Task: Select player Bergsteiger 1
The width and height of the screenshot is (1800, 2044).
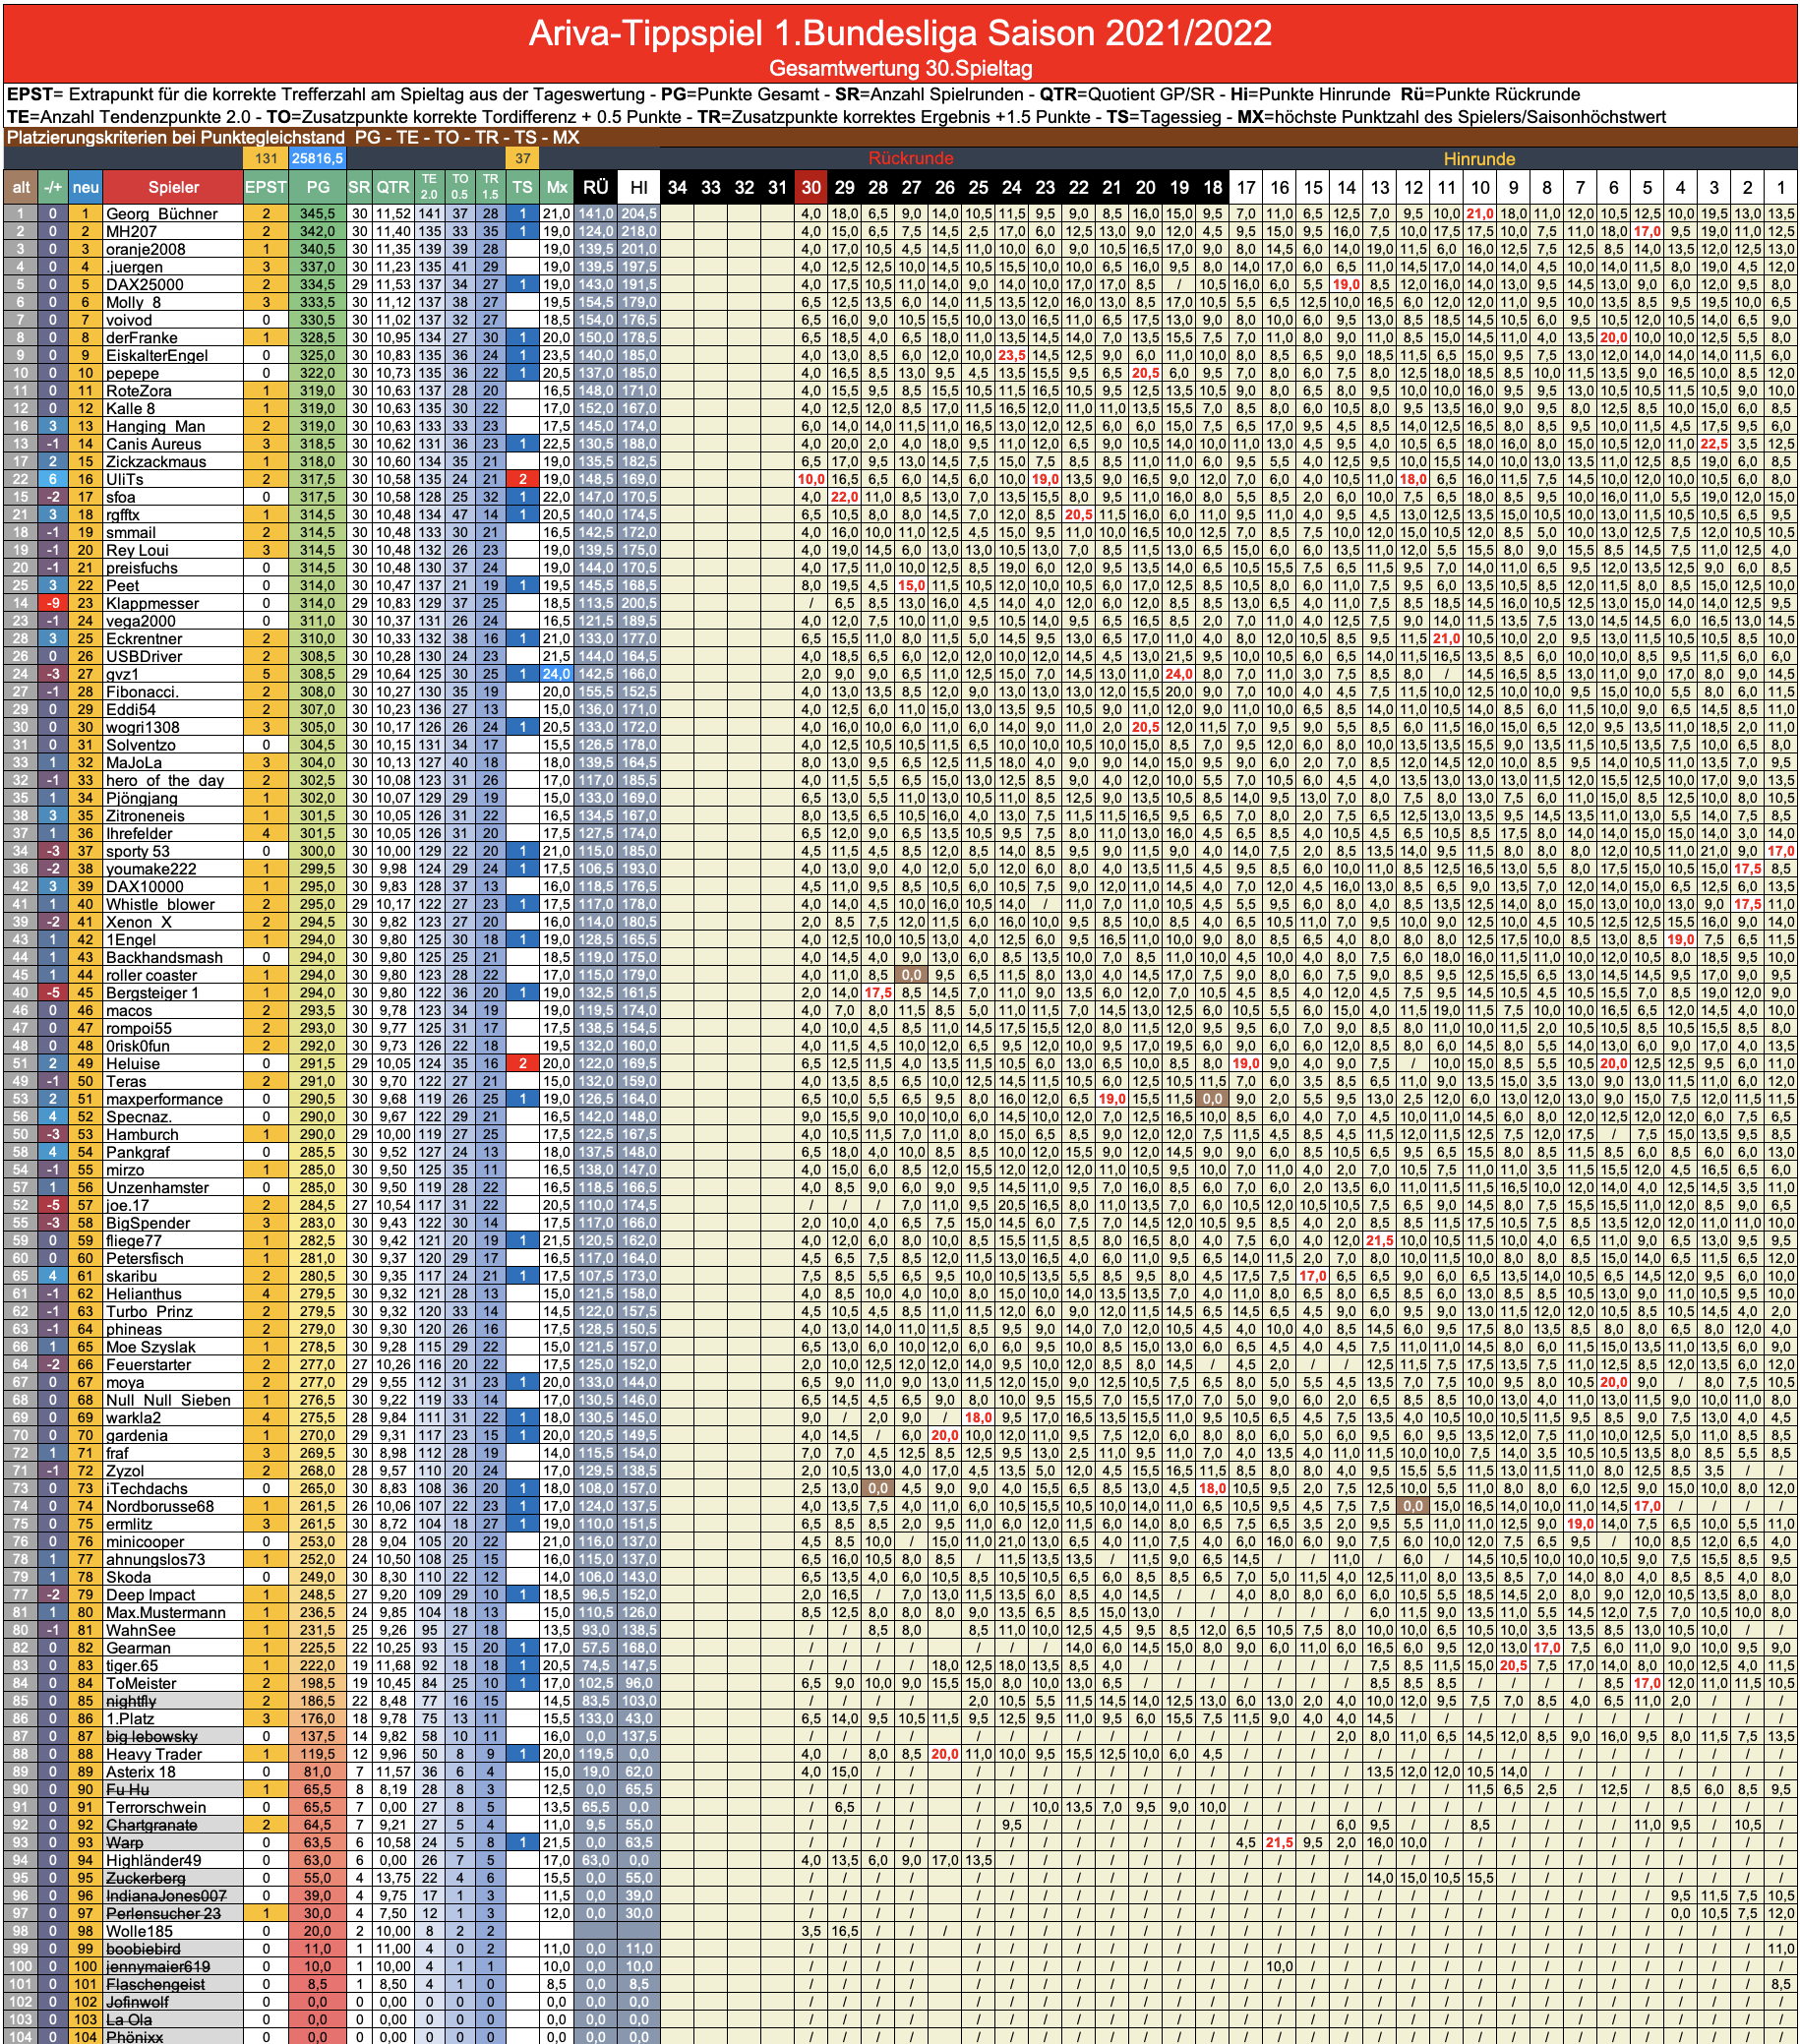Action: click(x=153, y=993)
